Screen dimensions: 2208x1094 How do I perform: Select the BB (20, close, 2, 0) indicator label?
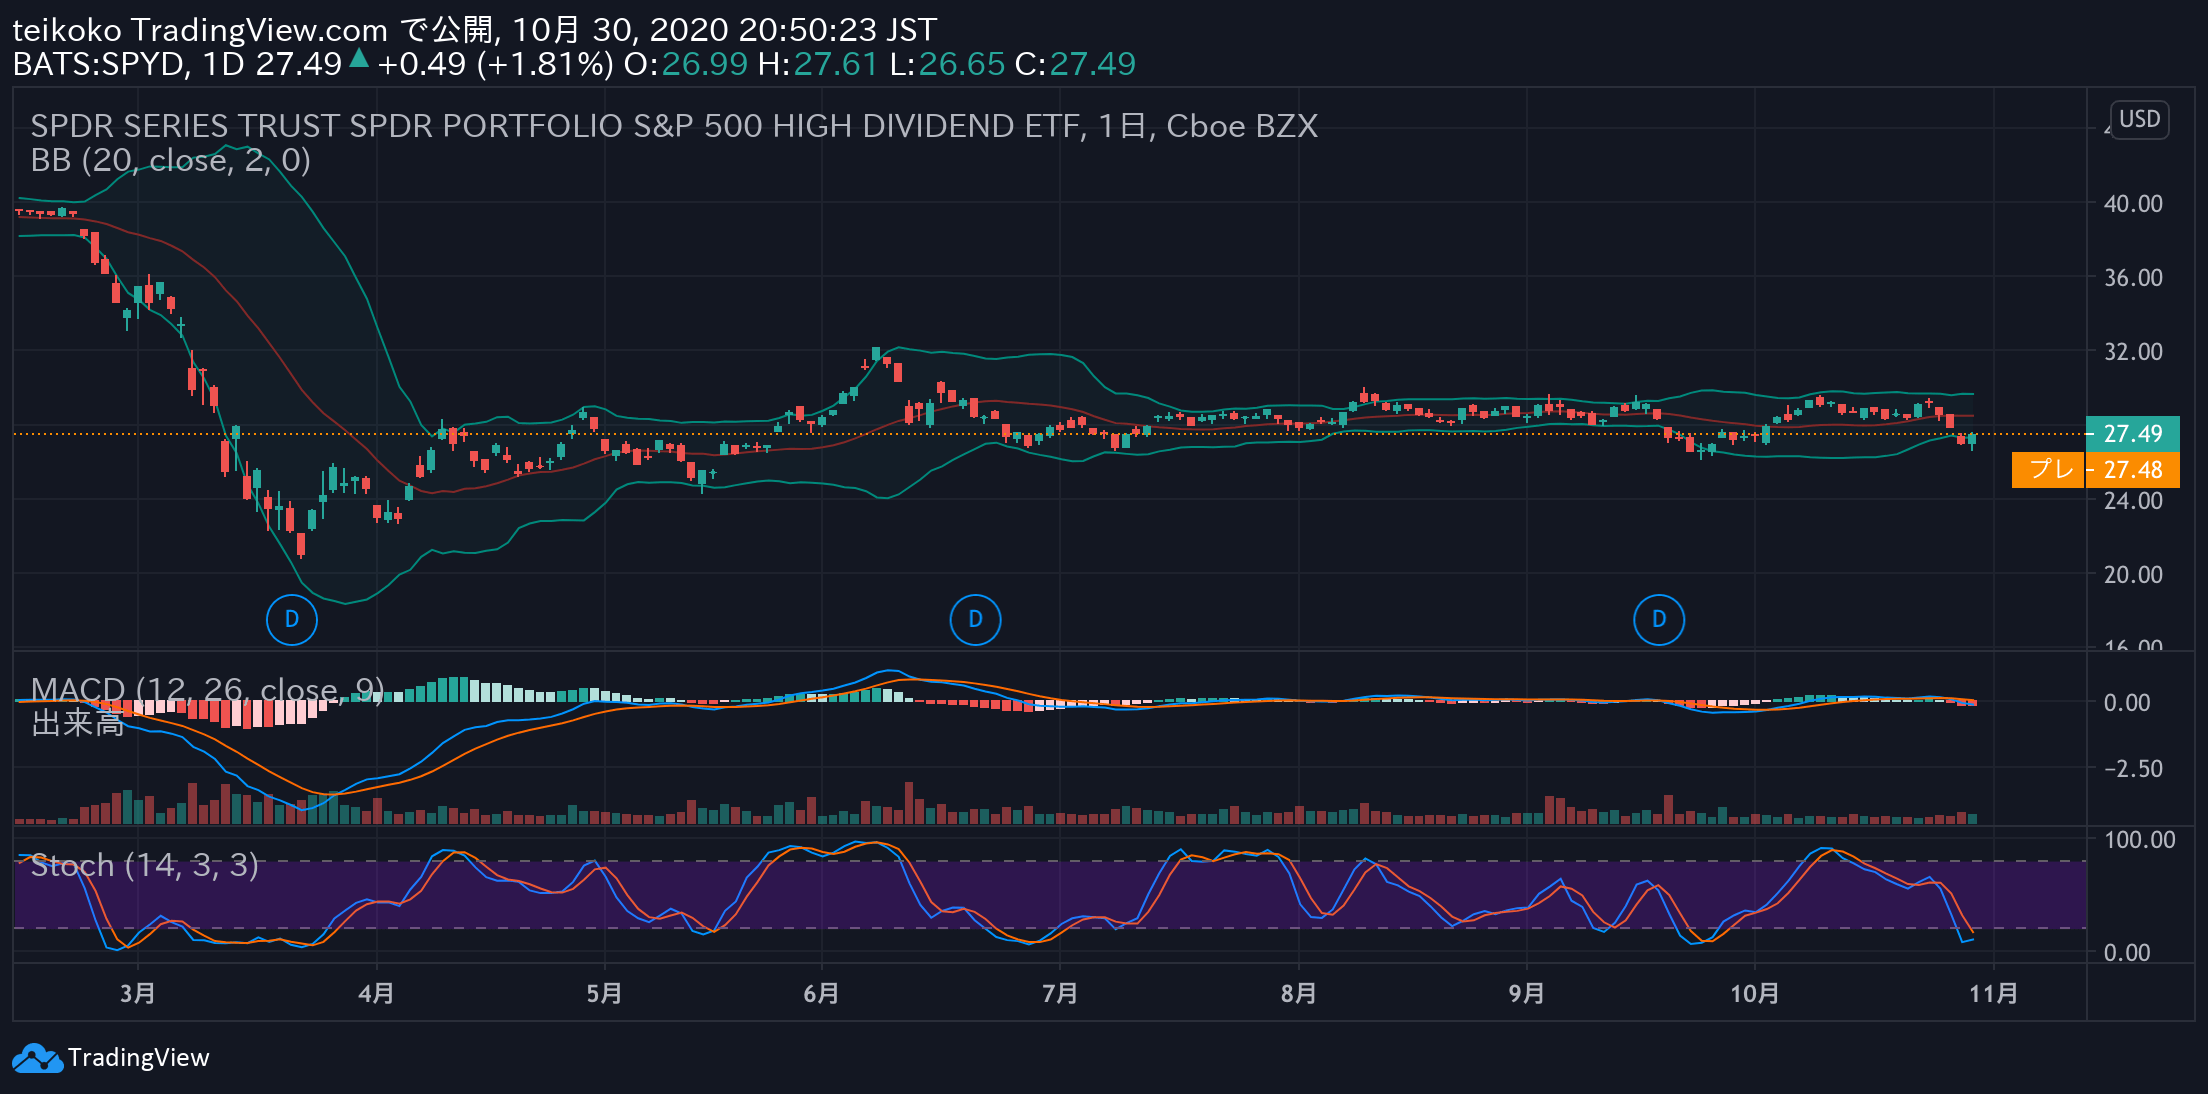171,160
